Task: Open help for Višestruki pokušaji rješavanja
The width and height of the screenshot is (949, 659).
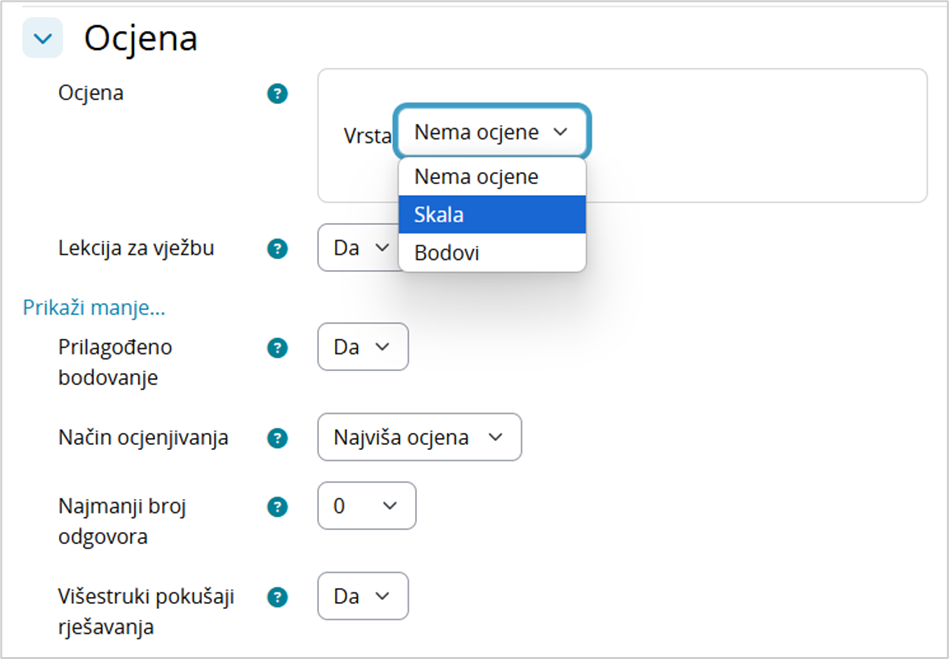Action: coord(278,597)
